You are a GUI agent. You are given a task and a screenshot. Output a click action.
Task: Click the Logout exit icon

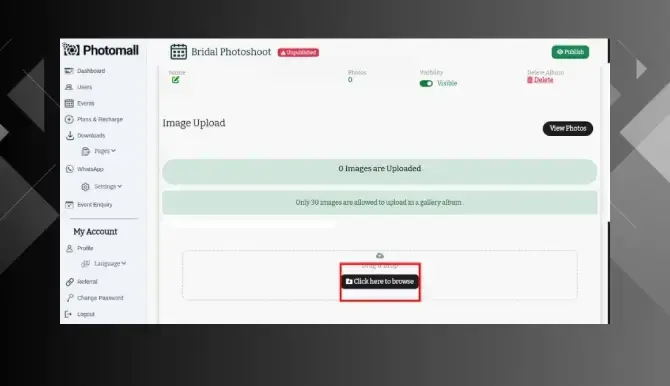(x=68, y=314)
